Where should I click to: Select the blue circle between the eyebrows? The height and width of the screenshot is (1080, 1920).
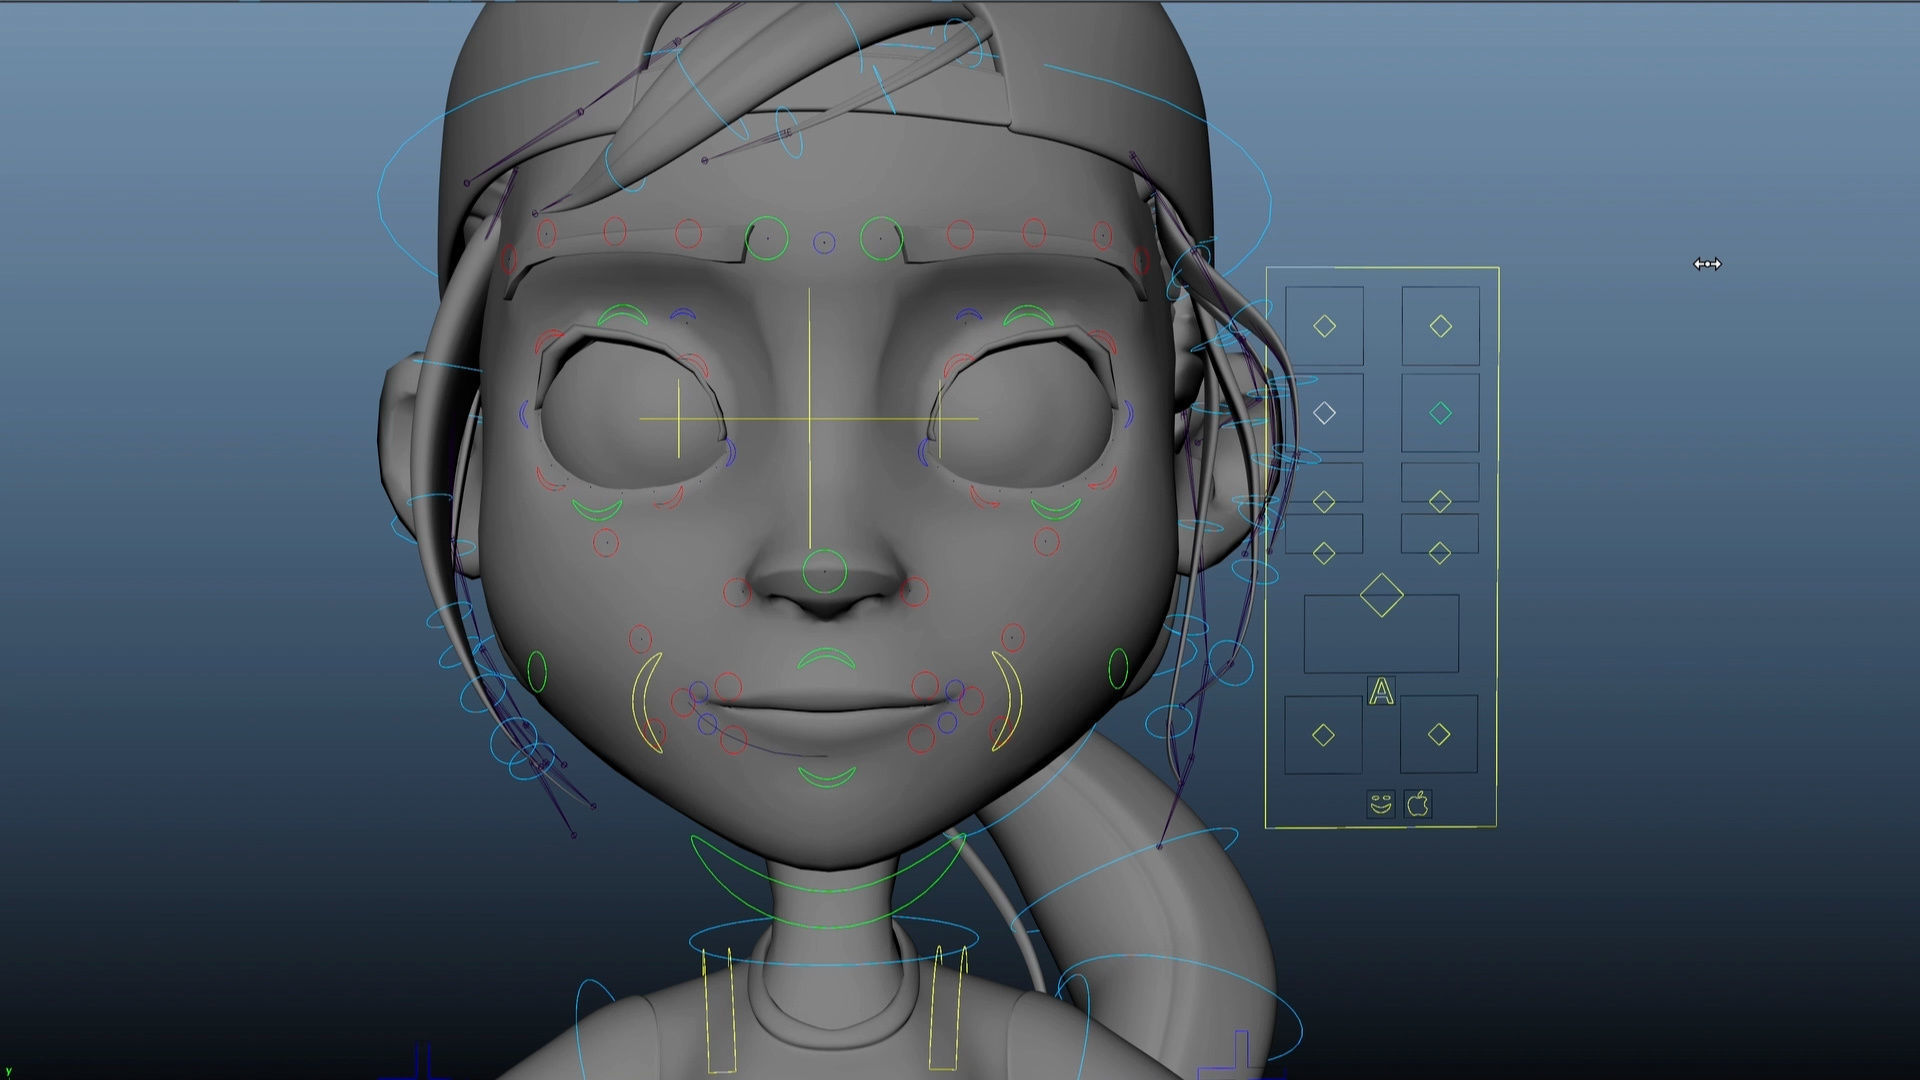point(823,243)
